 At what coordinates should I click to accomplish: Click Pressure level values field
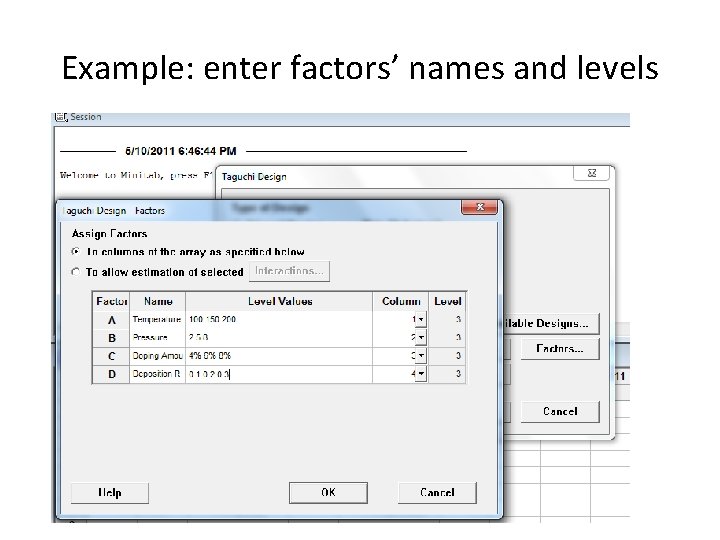279,338
